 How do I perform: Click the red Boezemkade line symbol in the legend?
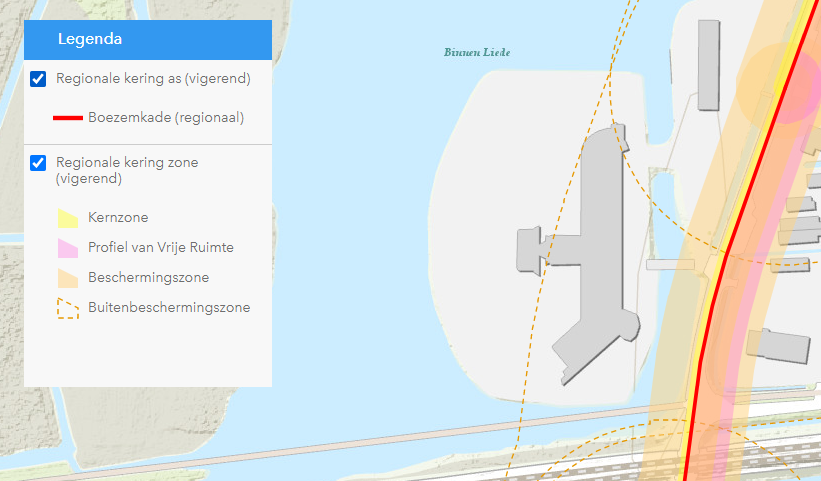click(x=68, y=118)
